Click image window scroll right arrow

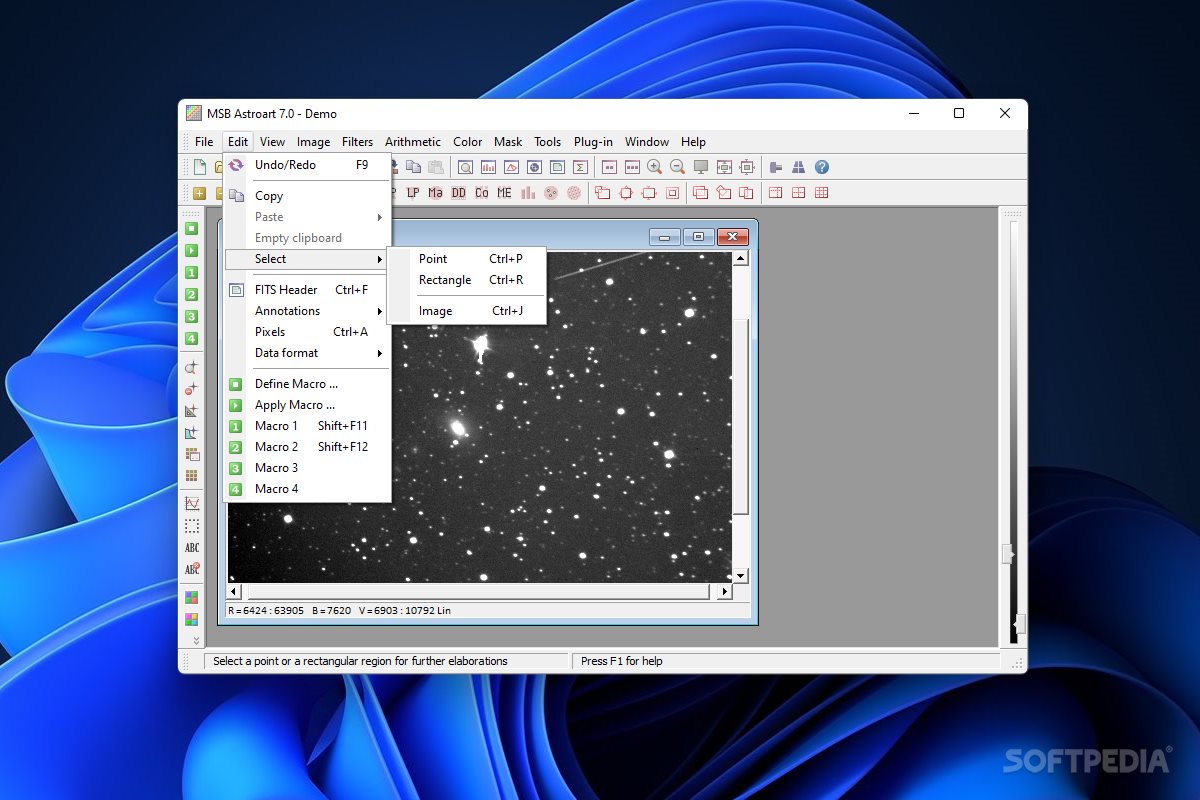(724, 592)
